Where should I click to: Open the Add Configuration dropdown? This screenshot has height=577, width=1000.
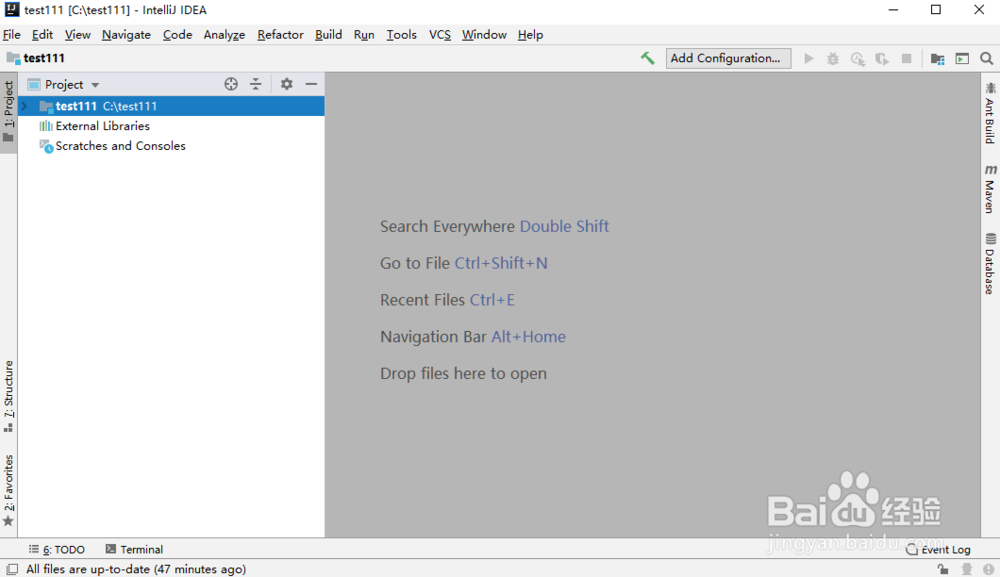tap(728, 58)
